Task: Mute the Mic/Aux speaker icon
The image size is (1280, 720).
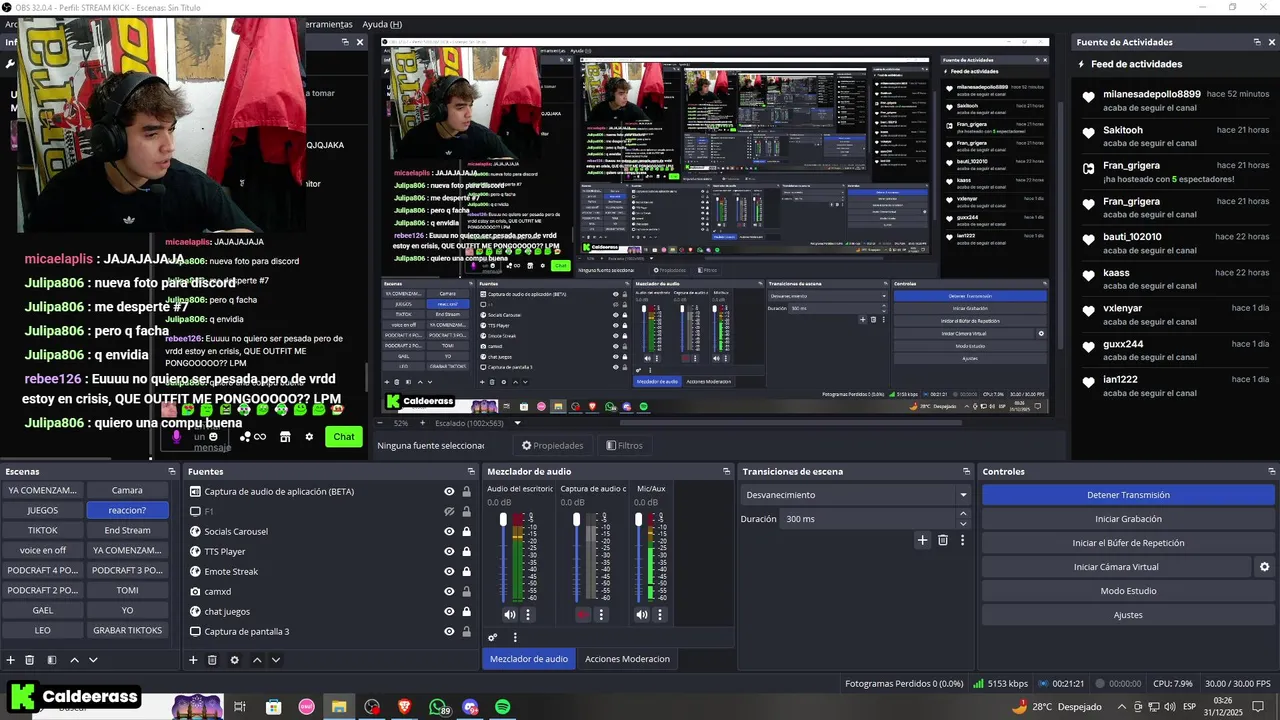Action: click(x=642, y=615)
